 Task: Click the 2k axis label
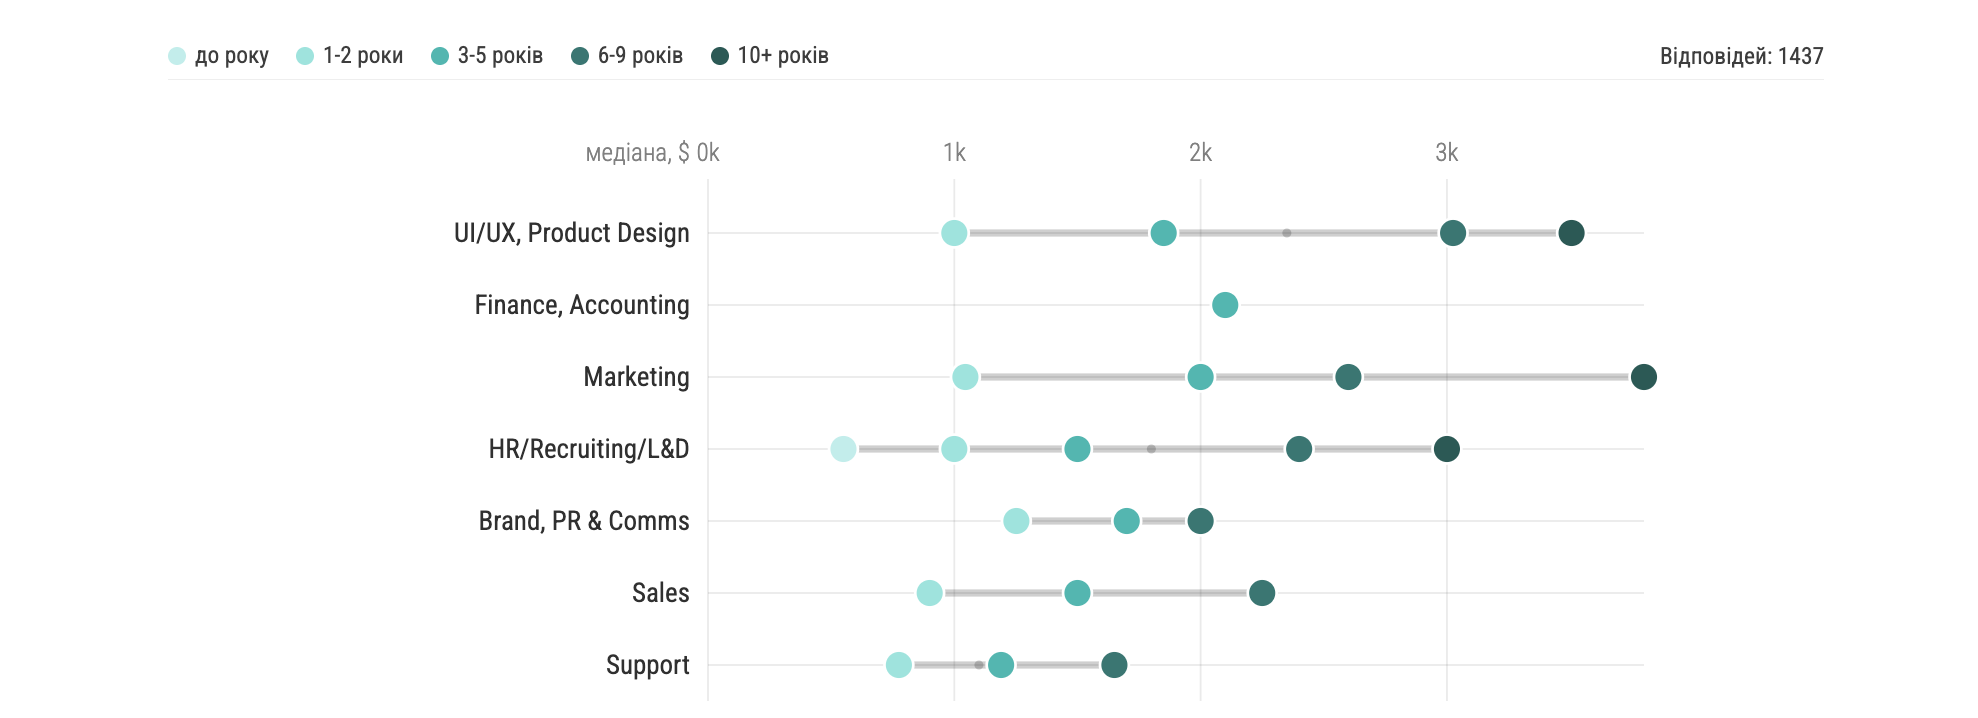tap(1200, 153)
